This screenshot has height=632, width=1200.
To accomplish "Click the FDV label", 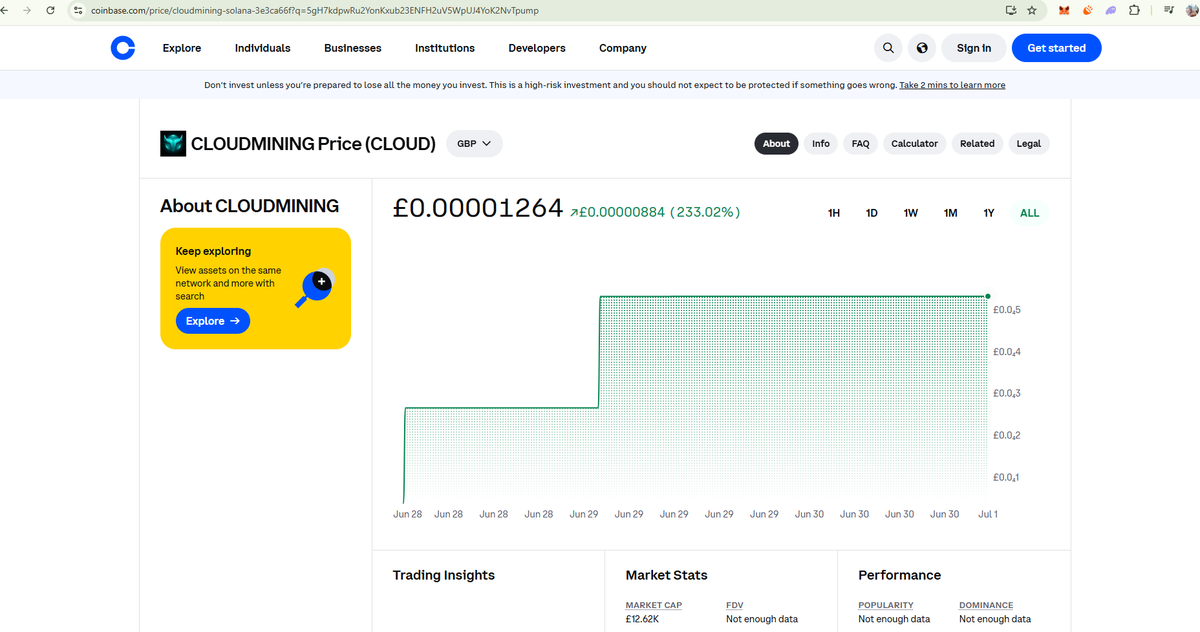I will tap(734, 605).
